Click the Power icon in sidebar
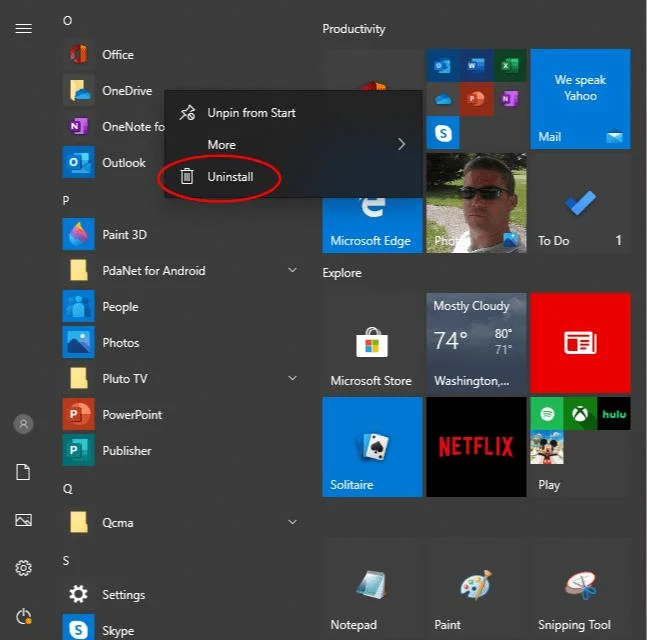 (x=24, y=616)
